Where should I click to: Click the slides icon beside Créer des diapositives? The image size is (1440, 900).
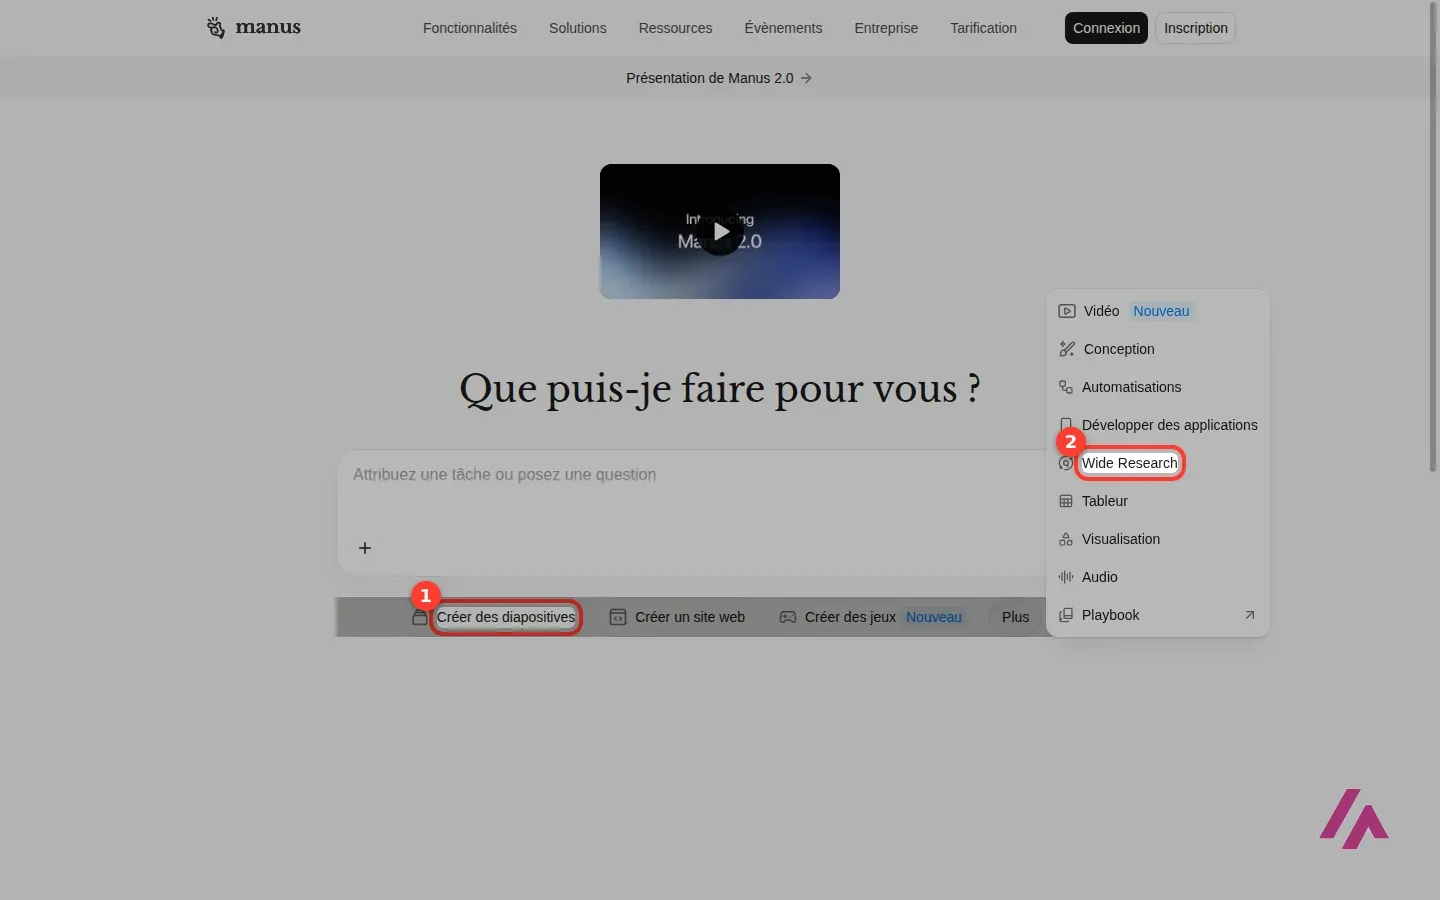420,618
